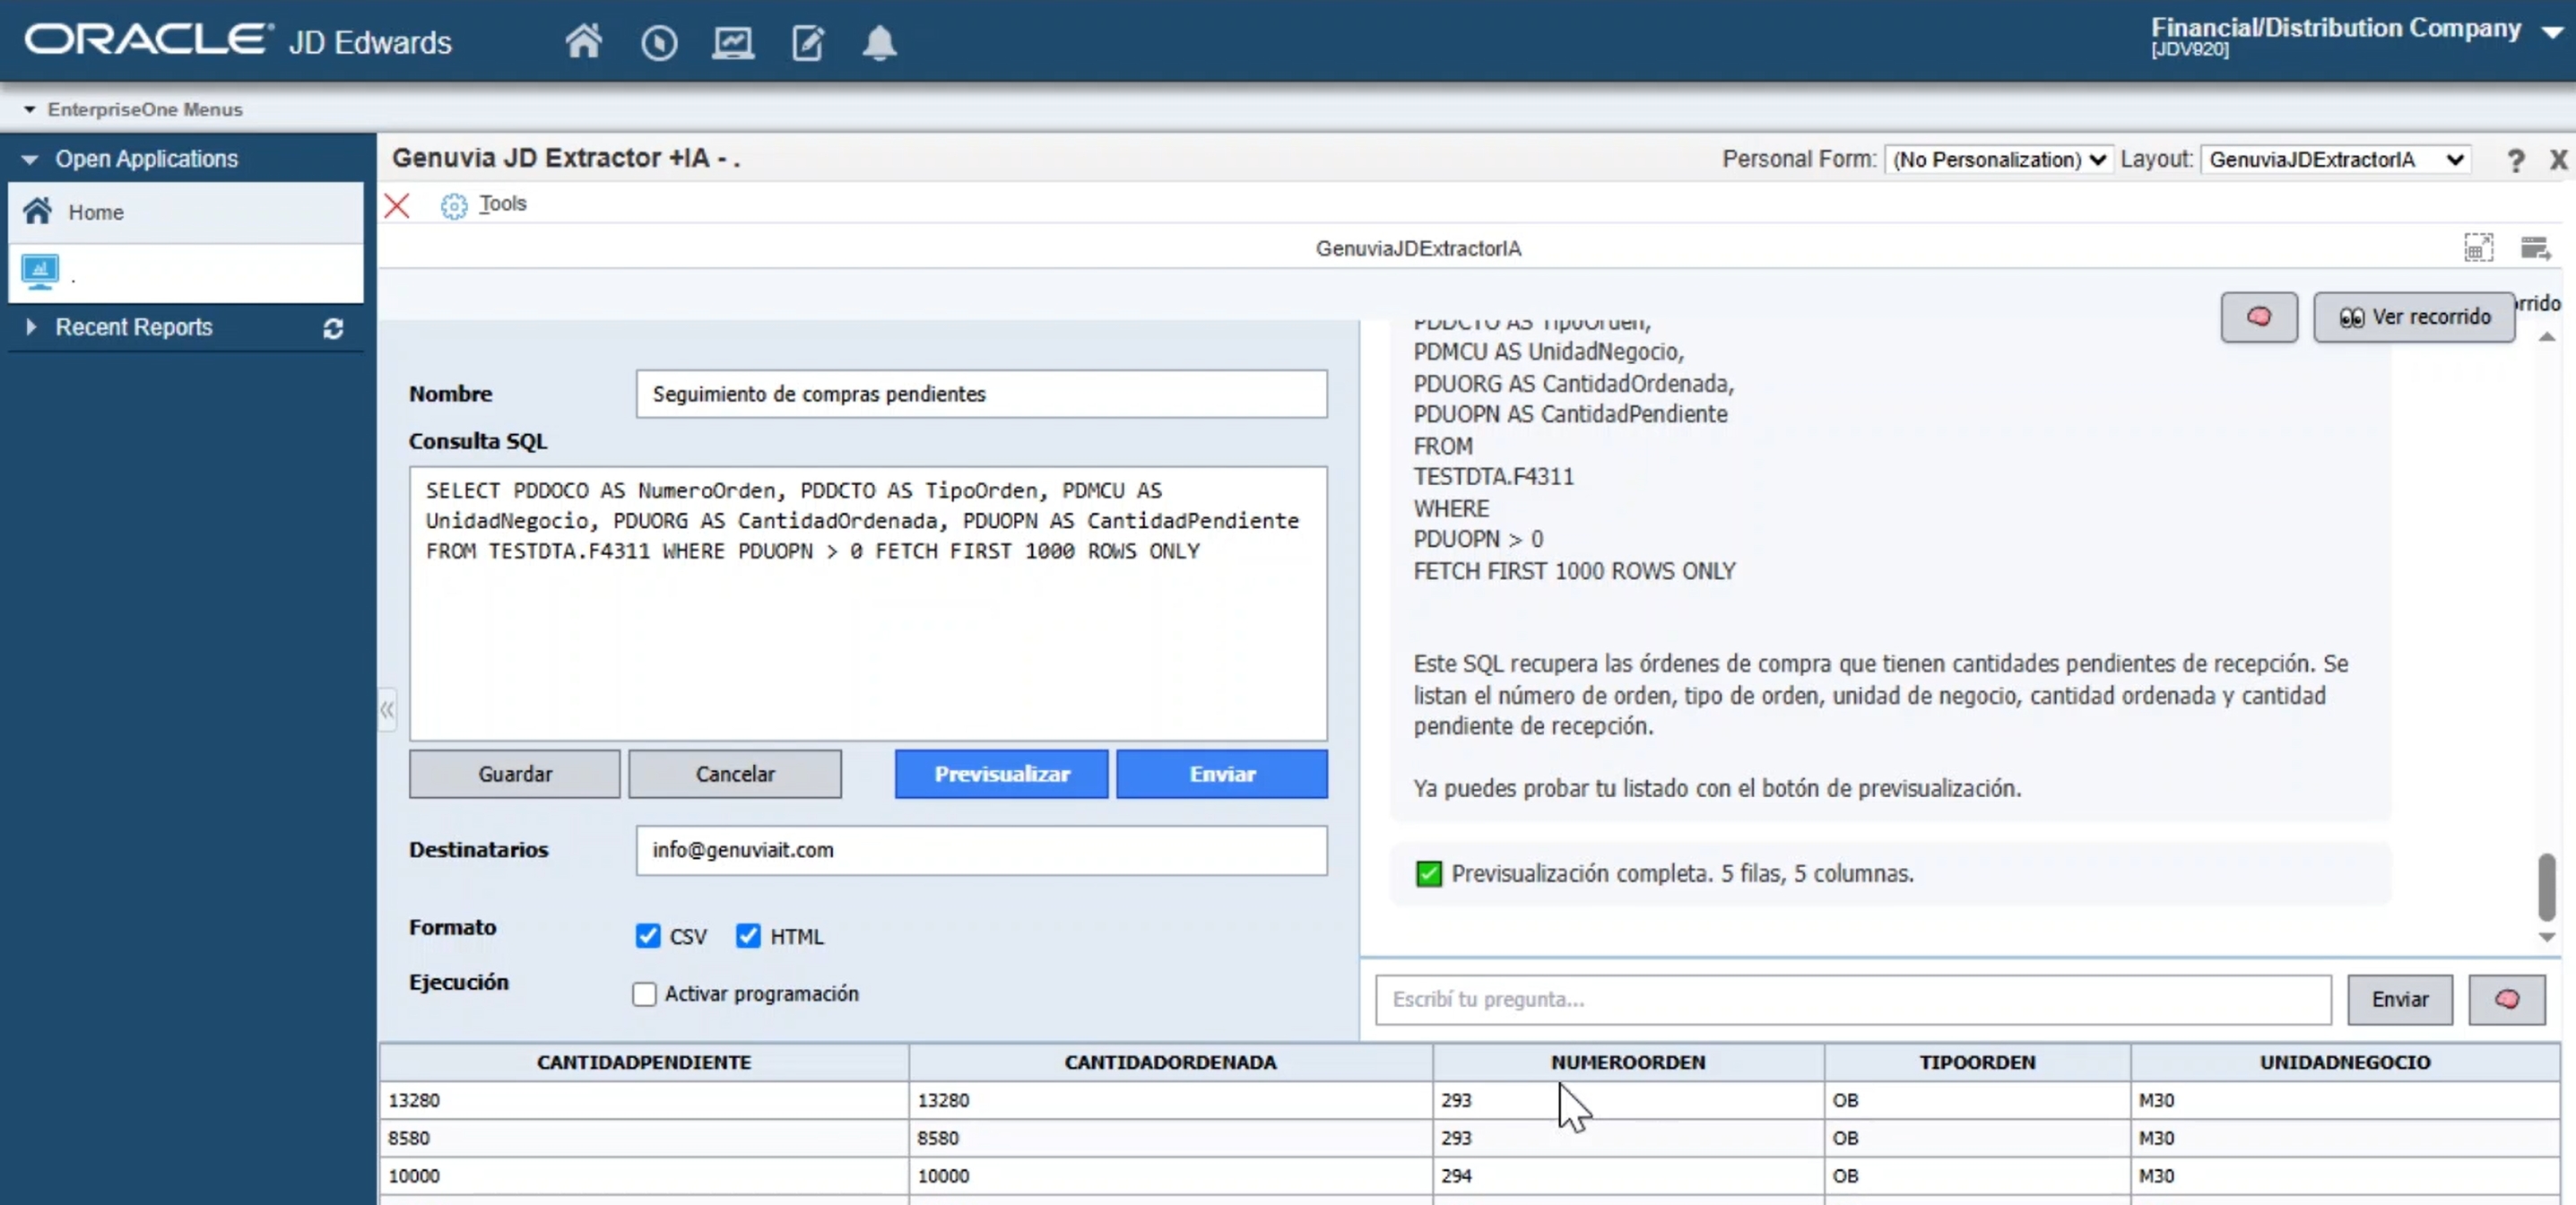
Task: Open the Layout GenuviaJDExtractorIA dropdown
Action: pos(2335,160)
